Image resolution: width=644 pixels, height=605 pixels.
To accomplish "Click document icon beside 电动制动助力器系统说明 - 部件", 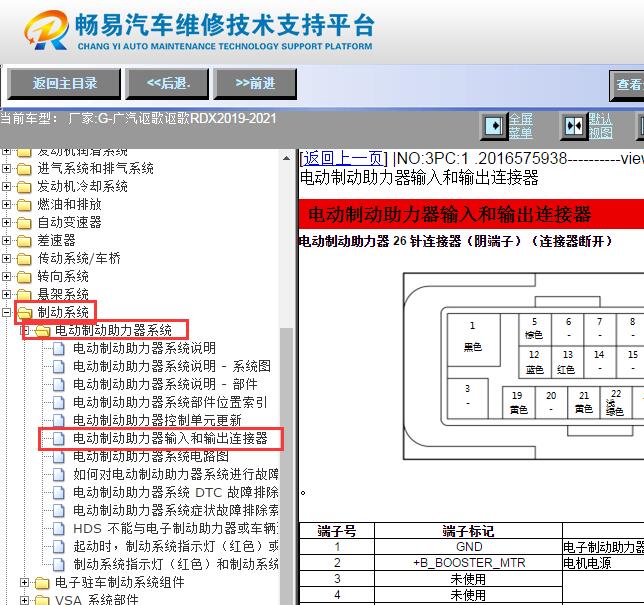I will click(x=59, y=384).
